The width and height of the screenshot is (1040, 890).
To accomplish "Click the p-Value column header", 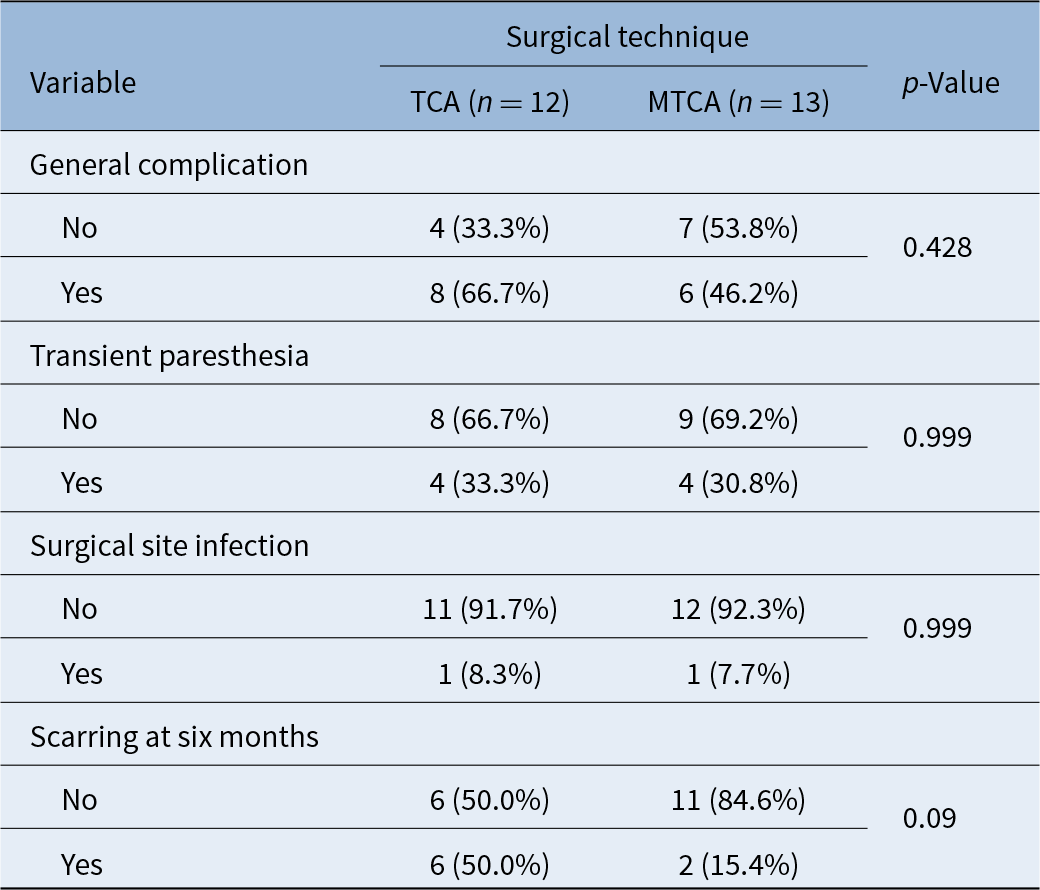I will [x=950, y=82].
